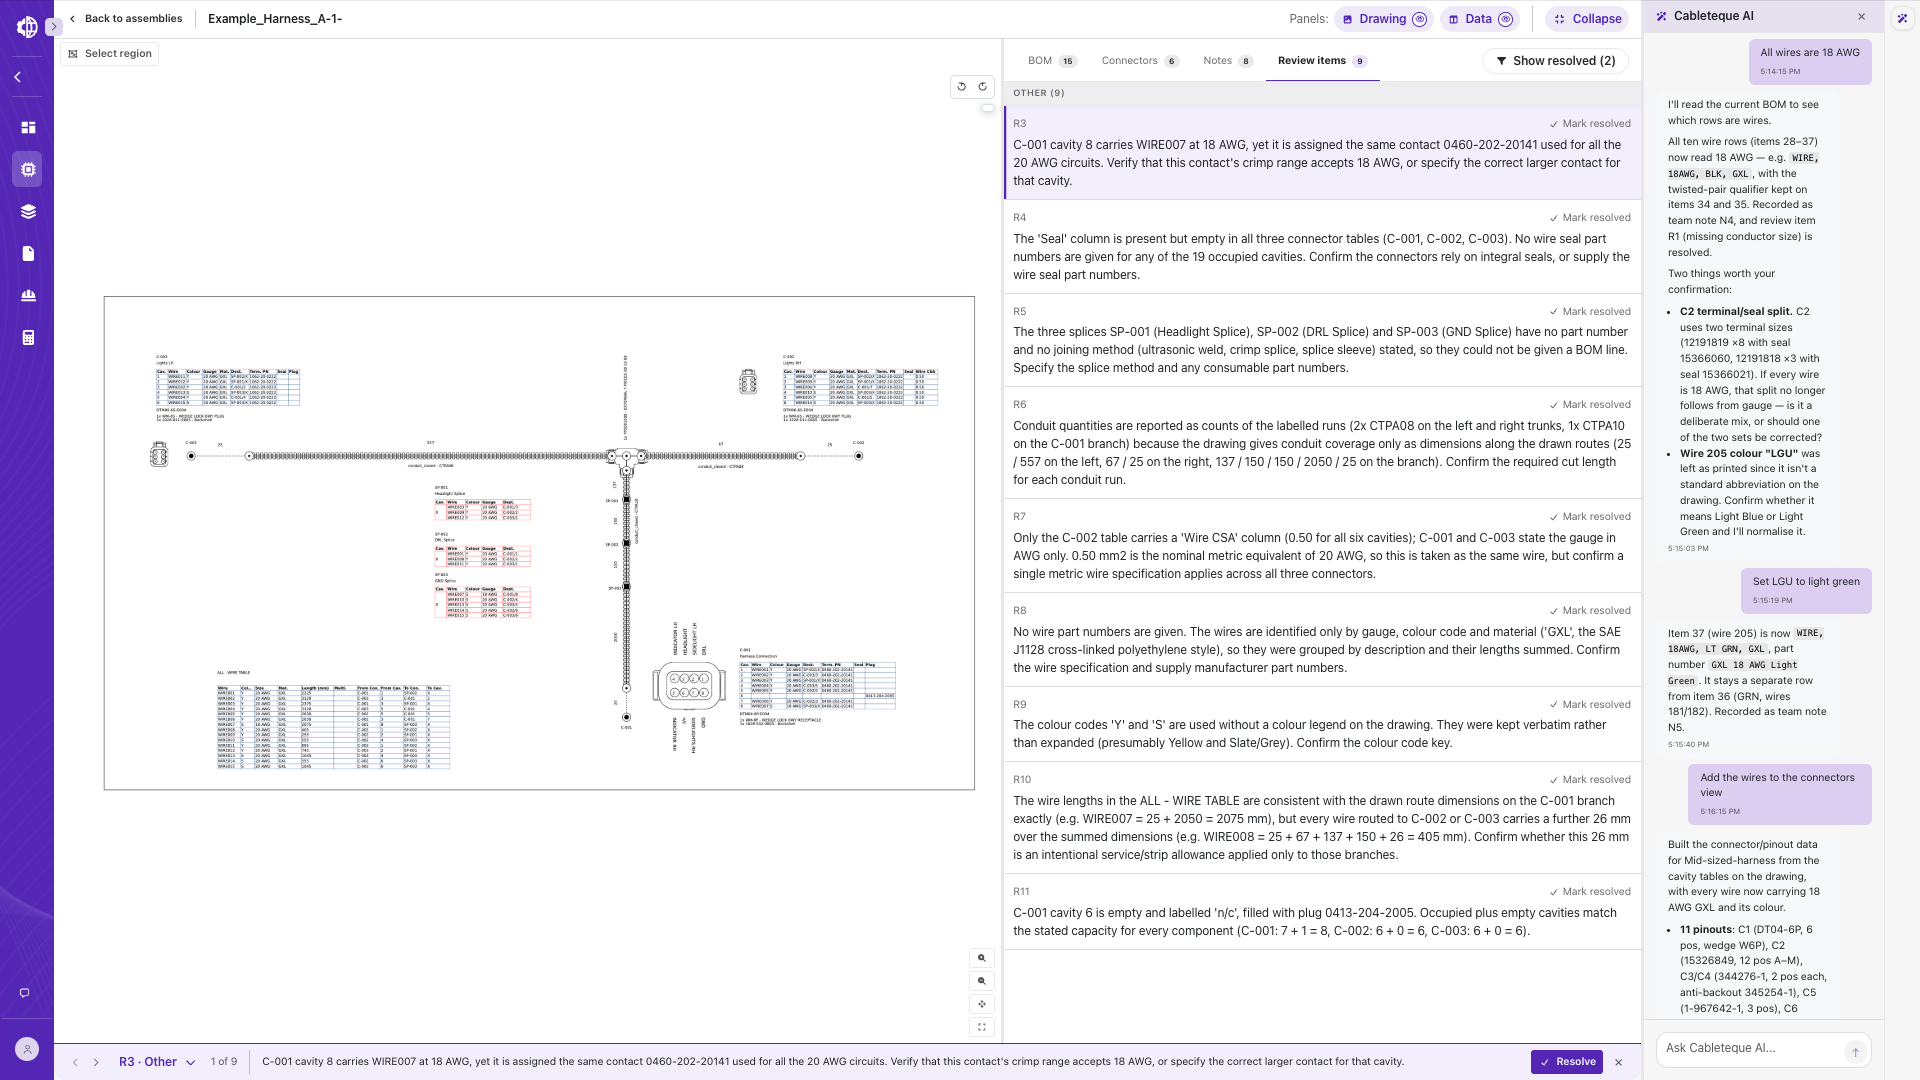Zoom in on the drawing
This screenshot has width=1920, height=1080.
tap(982, 958)
